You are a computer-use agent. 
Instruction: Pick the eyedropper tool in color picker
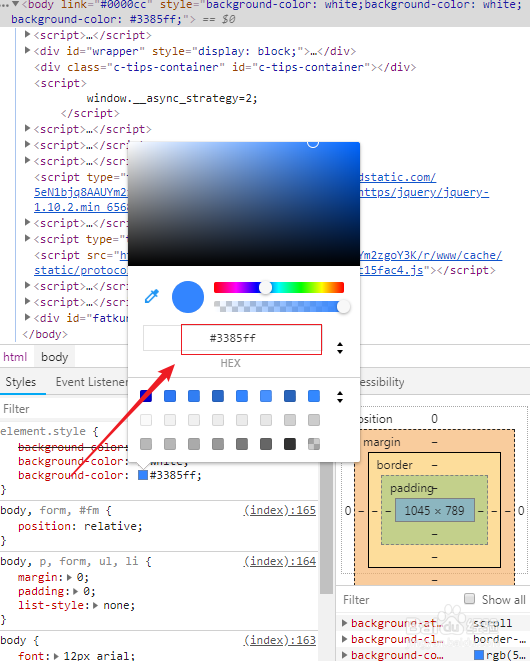pyautogui.click(x=152, y=296)
